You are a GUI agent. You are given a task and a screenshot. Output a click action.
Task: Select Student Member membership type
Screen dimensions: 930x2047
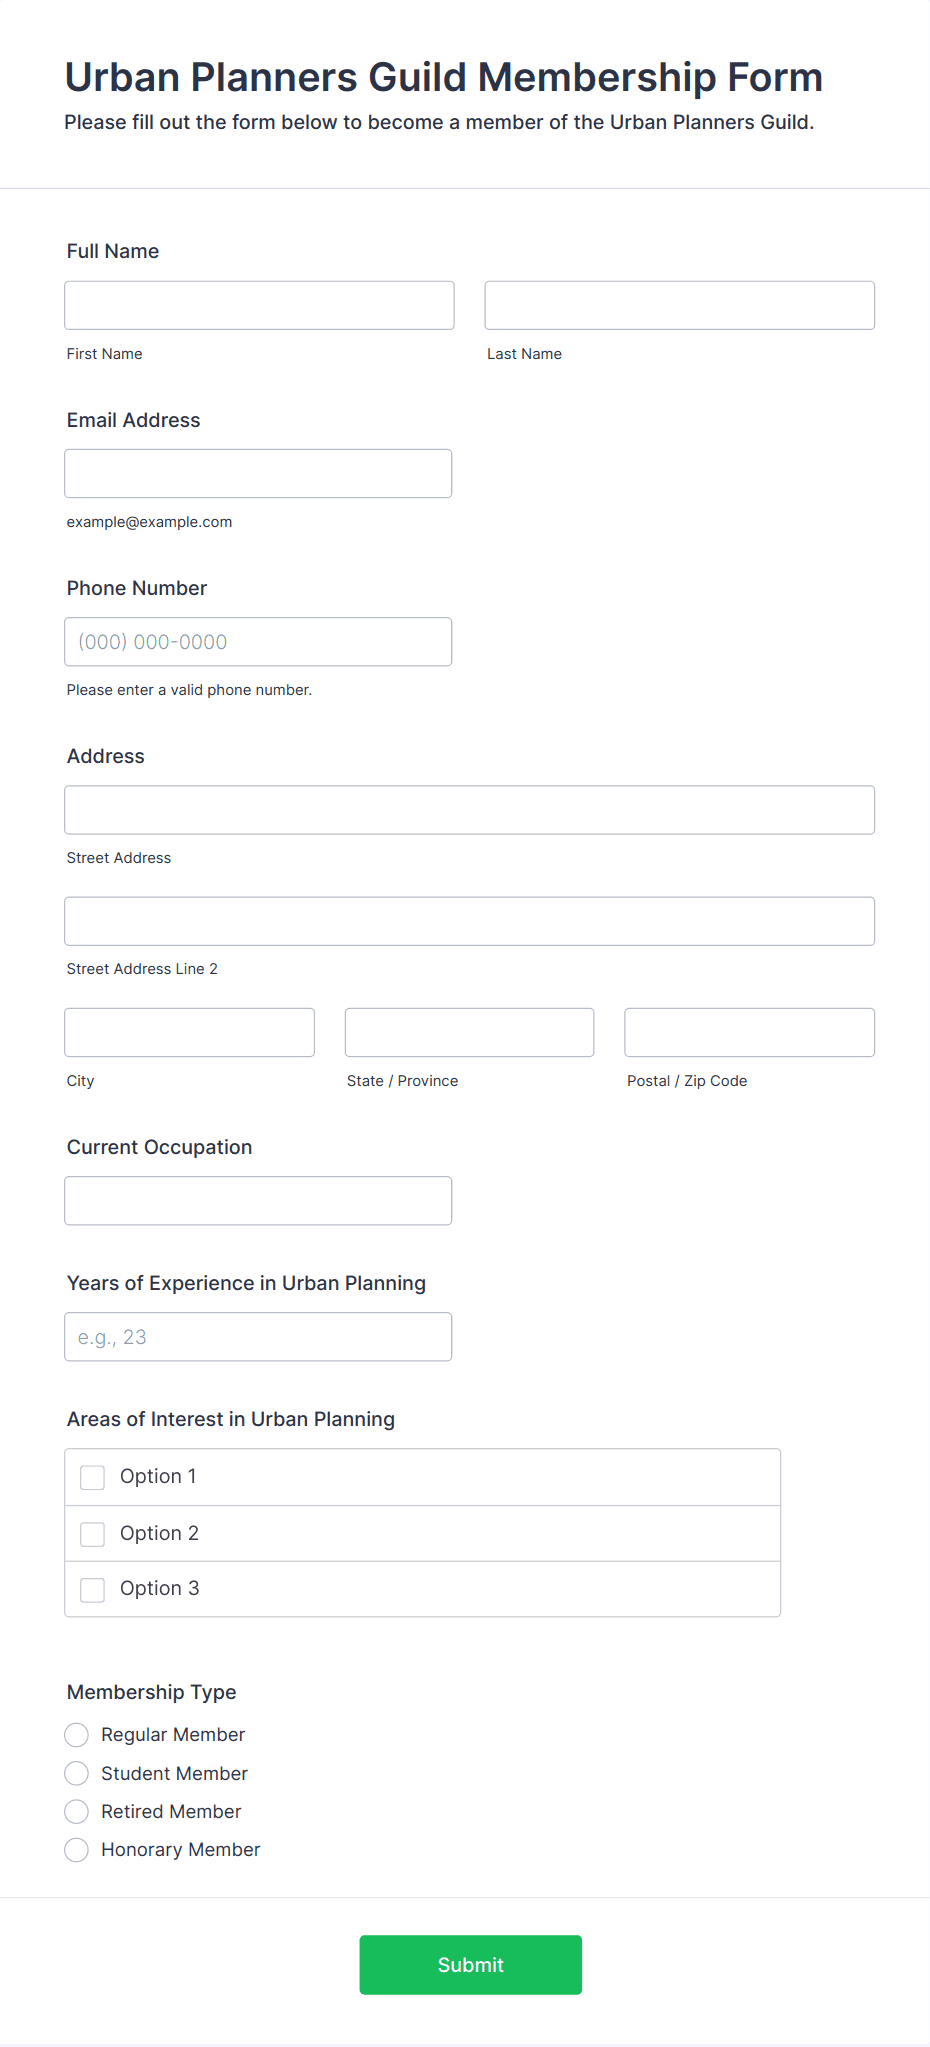click(76, 1773)
